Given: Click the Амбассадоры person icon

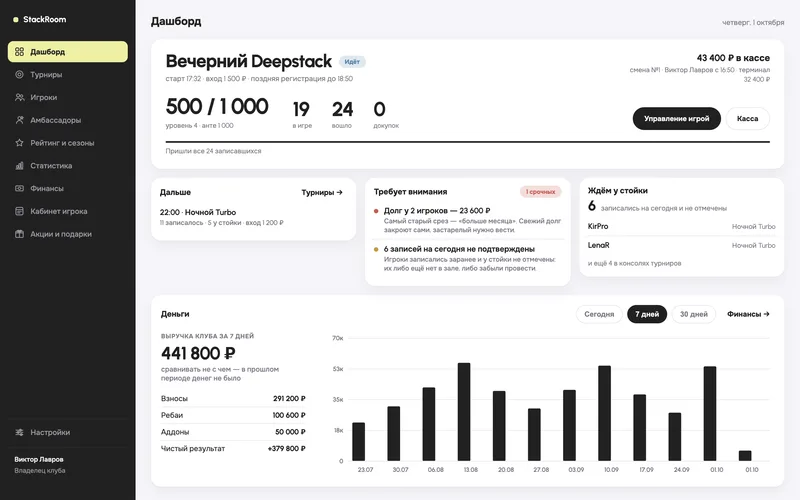Looking at the screenshot, I should pos(19,120).
